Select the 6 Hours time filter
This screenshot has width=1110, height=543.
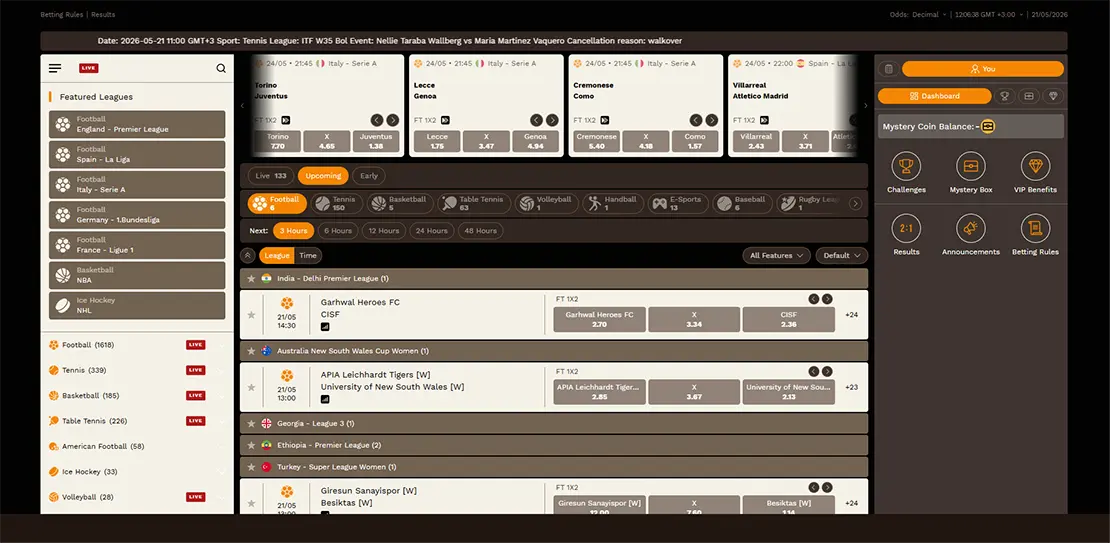tap(338, 231)
